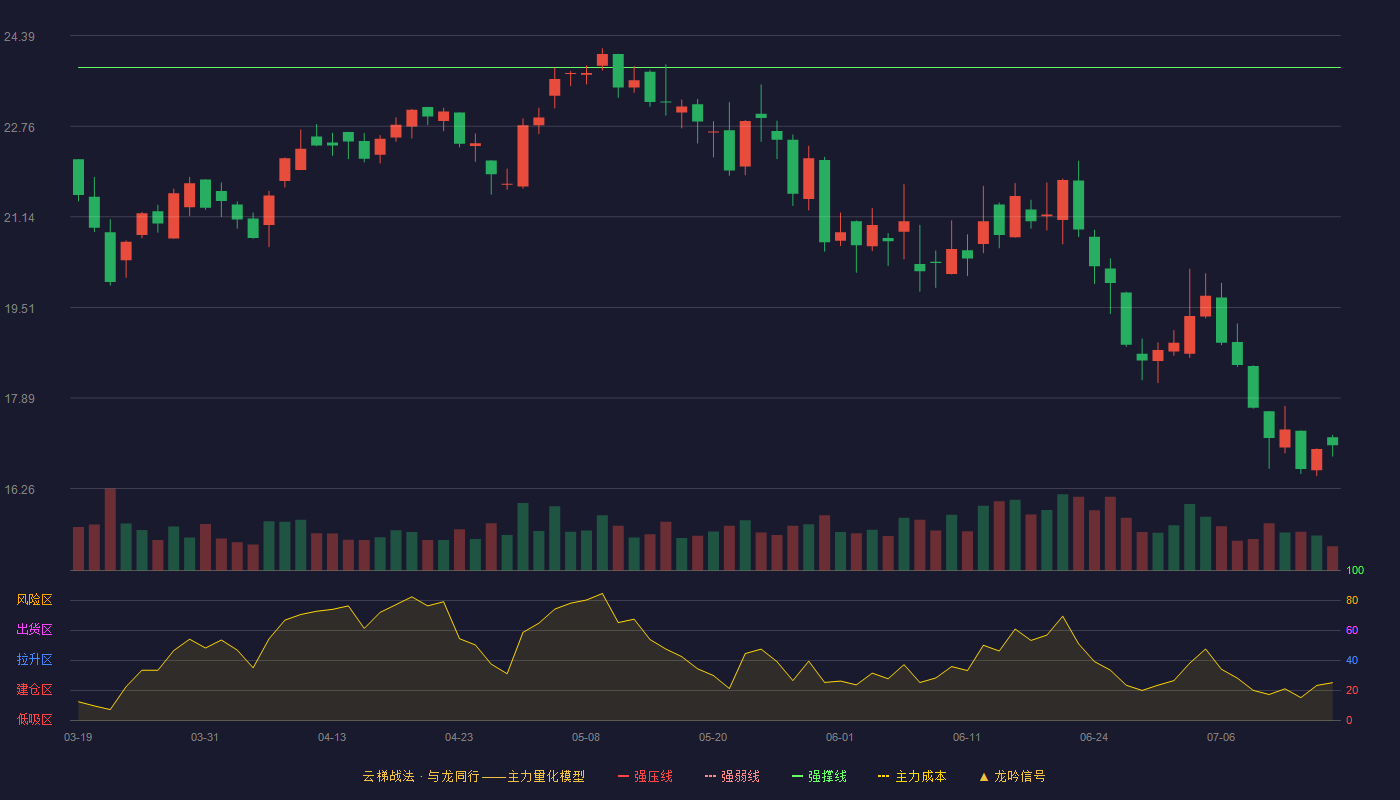1400x800 pixels.
Task: Select the 建仓区 zone label
Action: [34, 690]
